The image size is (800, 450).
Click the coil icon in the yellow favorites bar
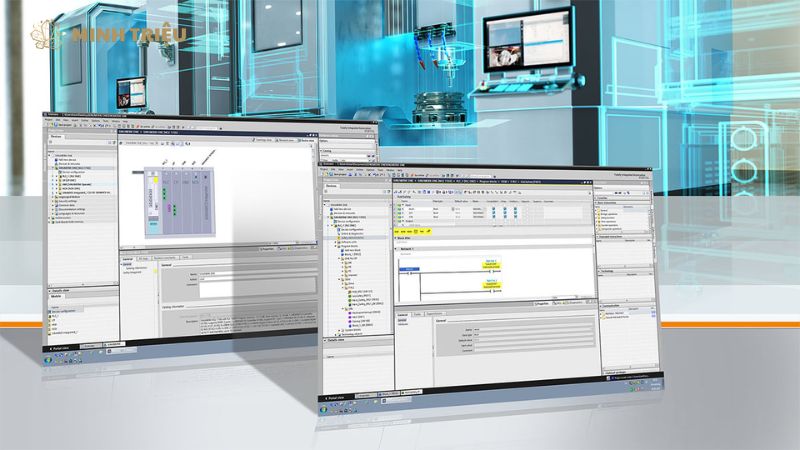coord(415,231)
